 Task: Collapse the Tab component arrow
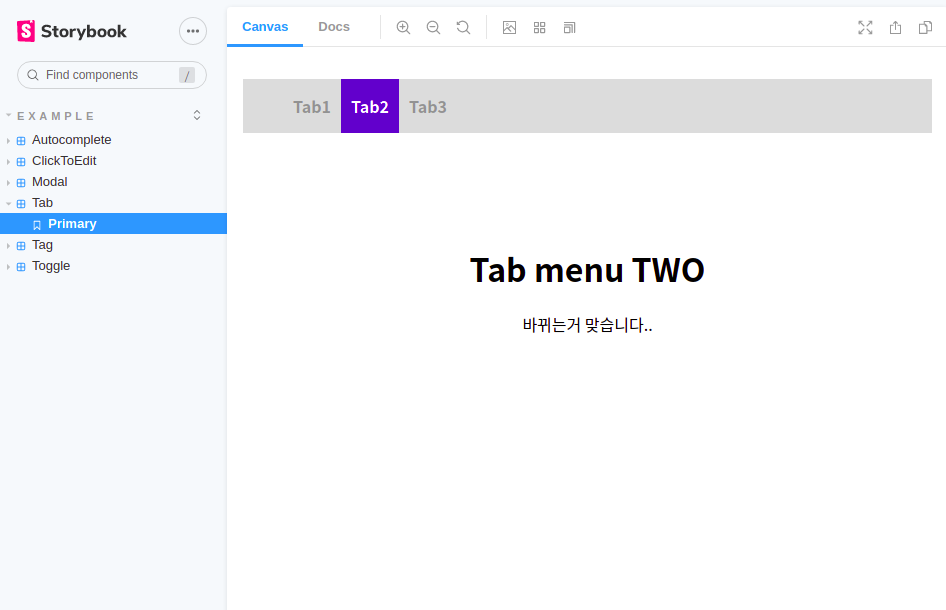pos(8,204)
